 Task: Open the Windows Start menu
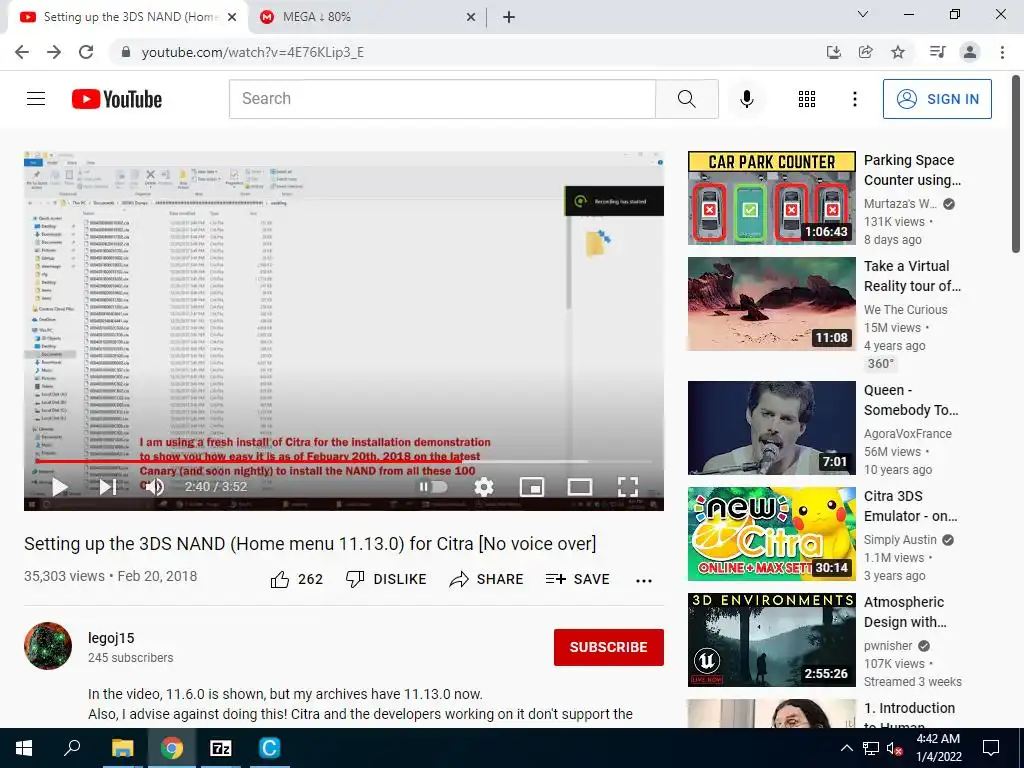pyautogui.click(x=24, y=748)
